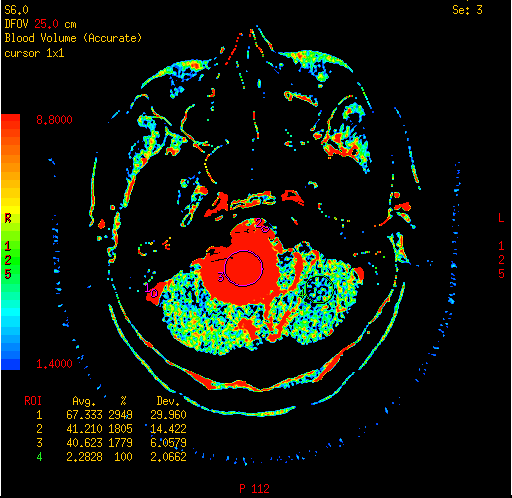Click the ROI 2 marker near brainstem
Viewport: 512px width, 498px height.
(259, 223)
